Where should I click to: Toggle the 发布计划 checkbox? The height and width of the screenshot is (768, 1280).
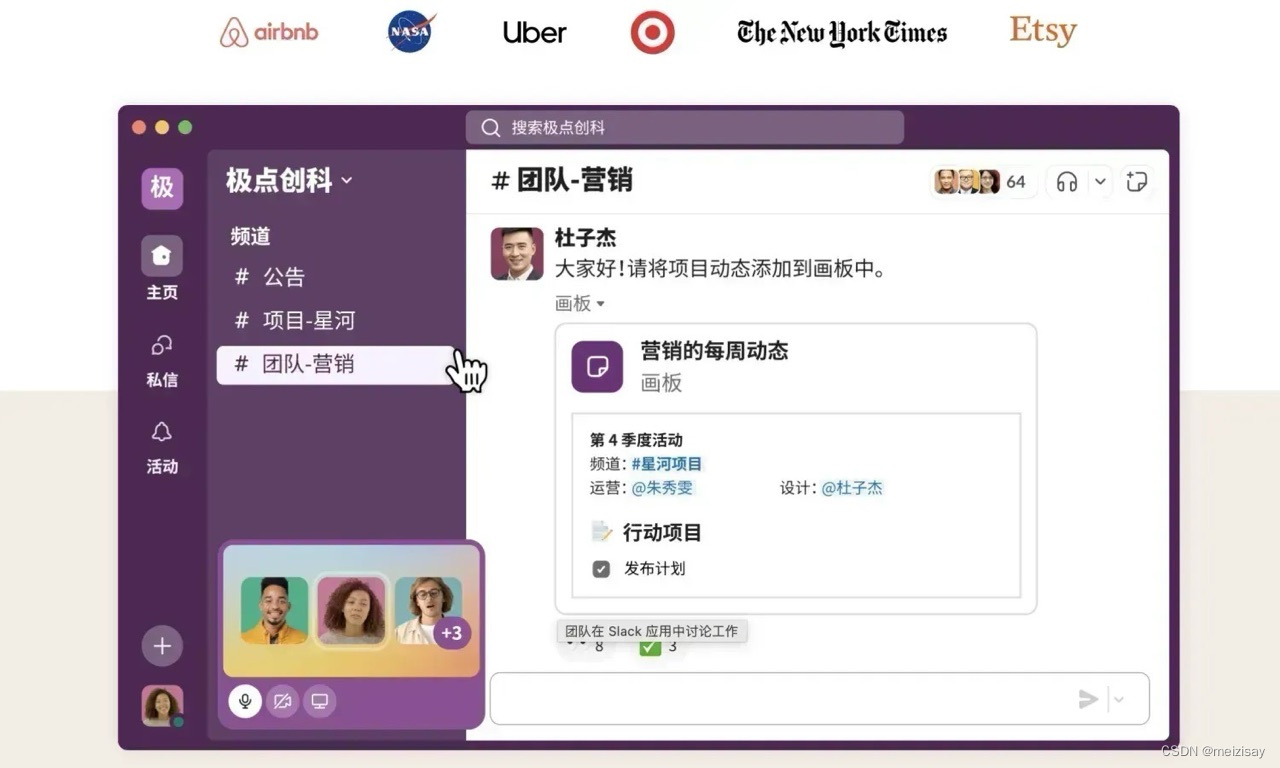[601, 569]
